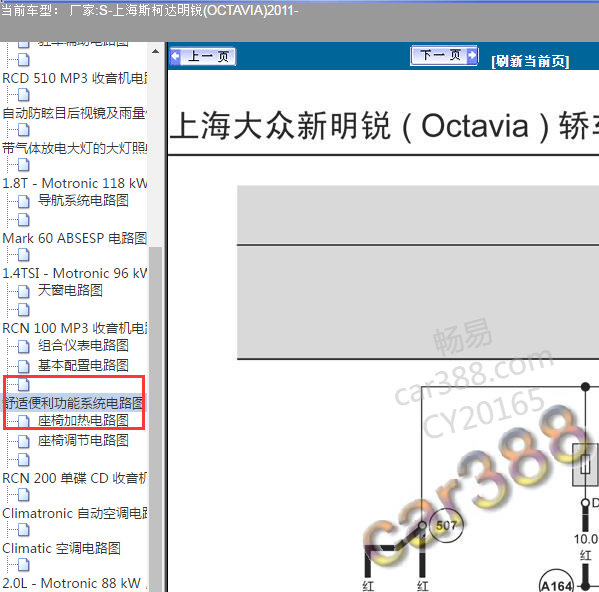The width and height of the screenshot is (599, 592).
Task: Click page icon beside 座椅调节电路图
Action: (x=24, y=441)
